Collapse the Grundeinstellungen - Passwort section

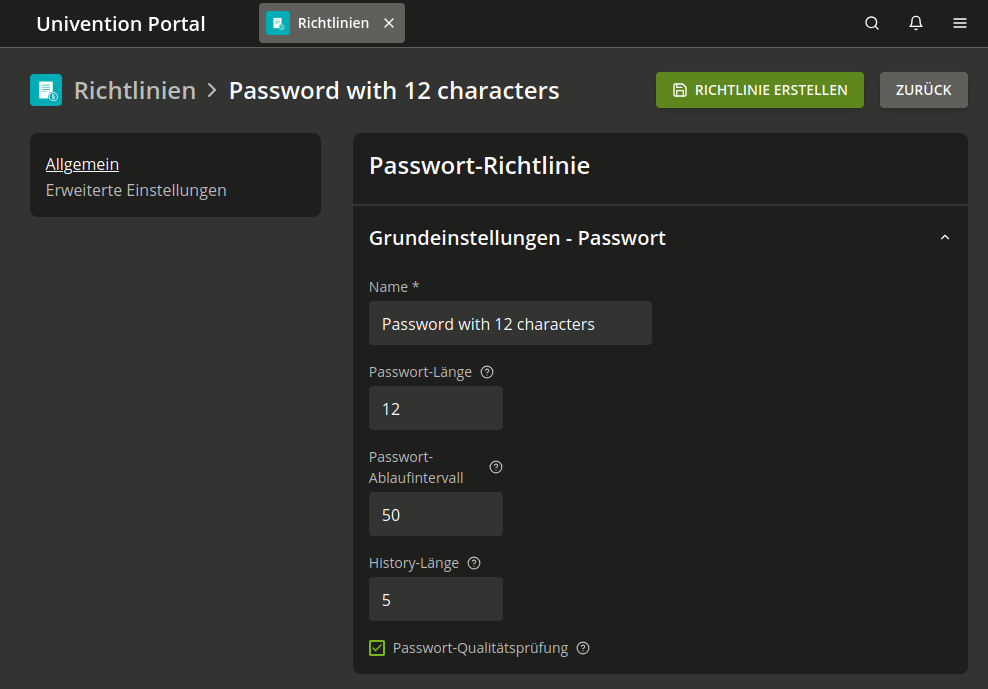tap(945, 238)
